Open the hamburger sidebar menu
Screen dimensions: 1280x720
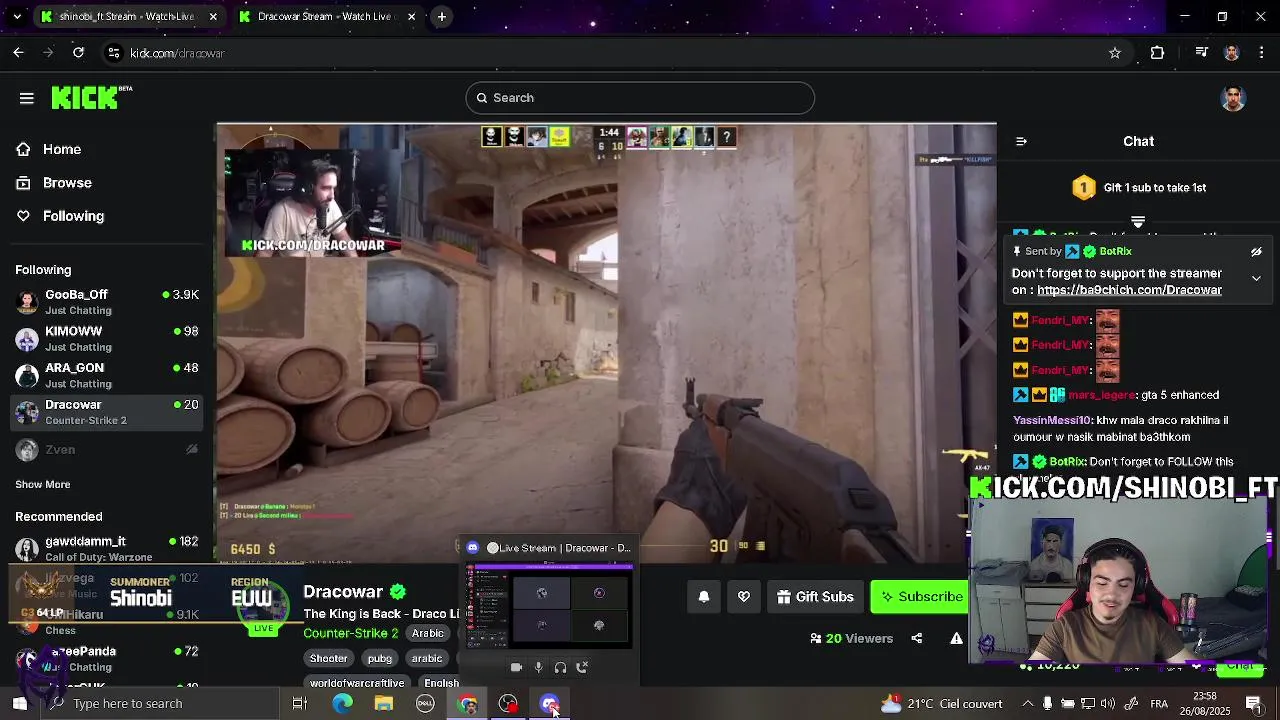(27, 98)
